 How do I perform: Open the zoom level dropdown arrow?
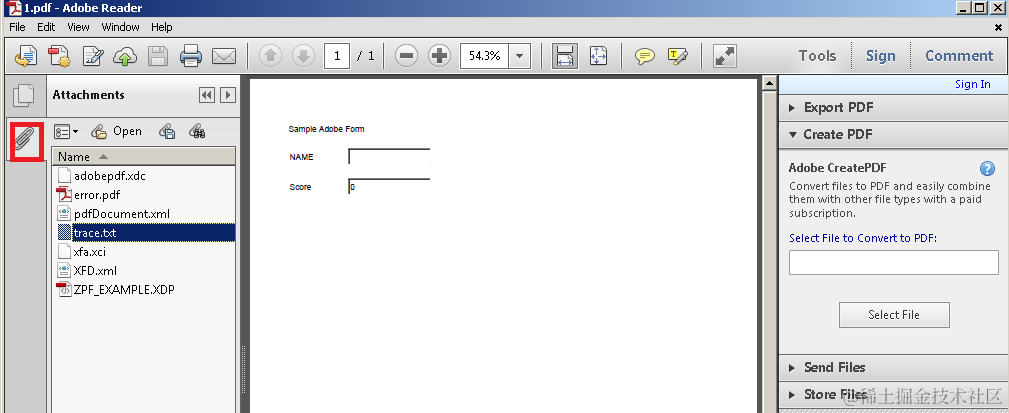pos(519,56)
